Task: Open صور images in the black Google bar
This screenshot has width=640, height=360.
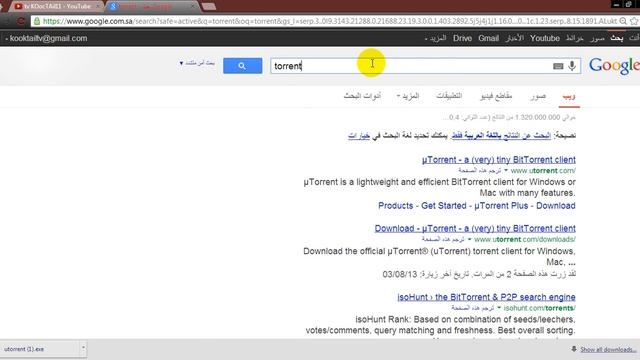Action: (597, 38)
